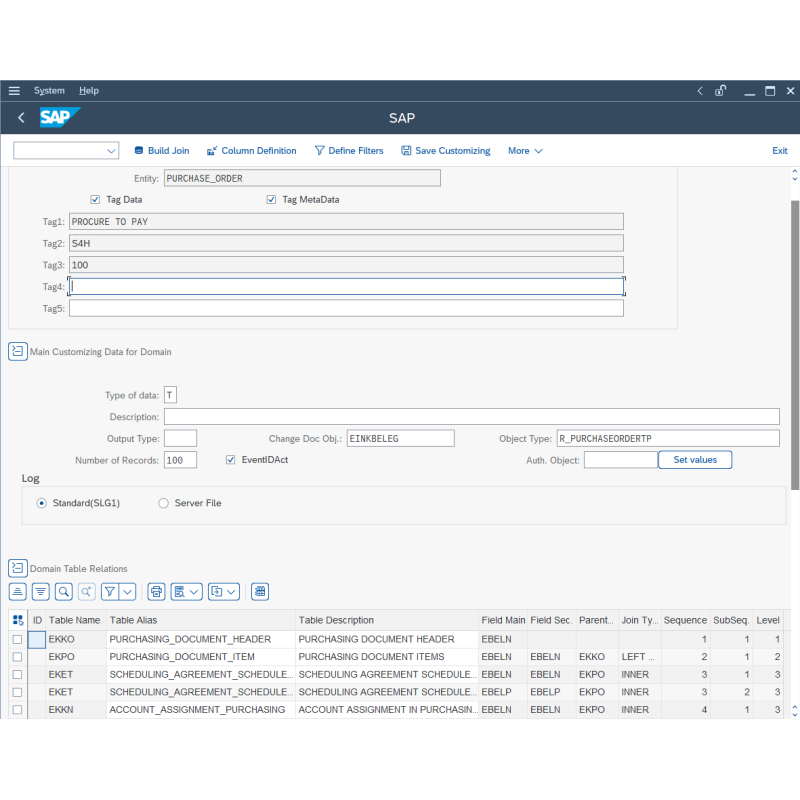Open the SAP hamburger menu icon
The height and width of the screenshot is (800, 800).
pos(14,91)
